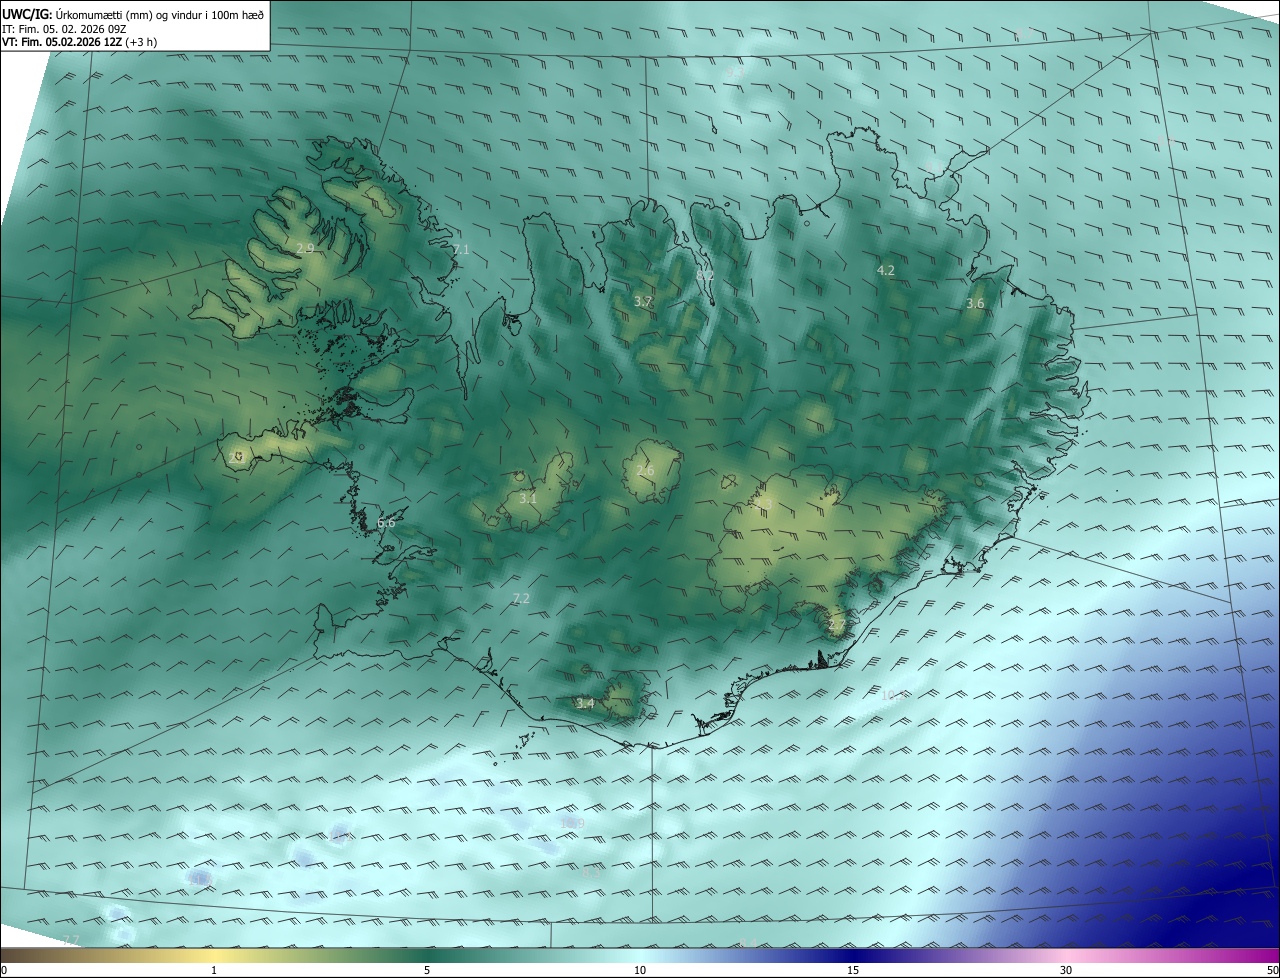Select the 7.1 value label
The width and height of the screenshot is (1280, 978).
pyautogui.click(x=460, y=249)
